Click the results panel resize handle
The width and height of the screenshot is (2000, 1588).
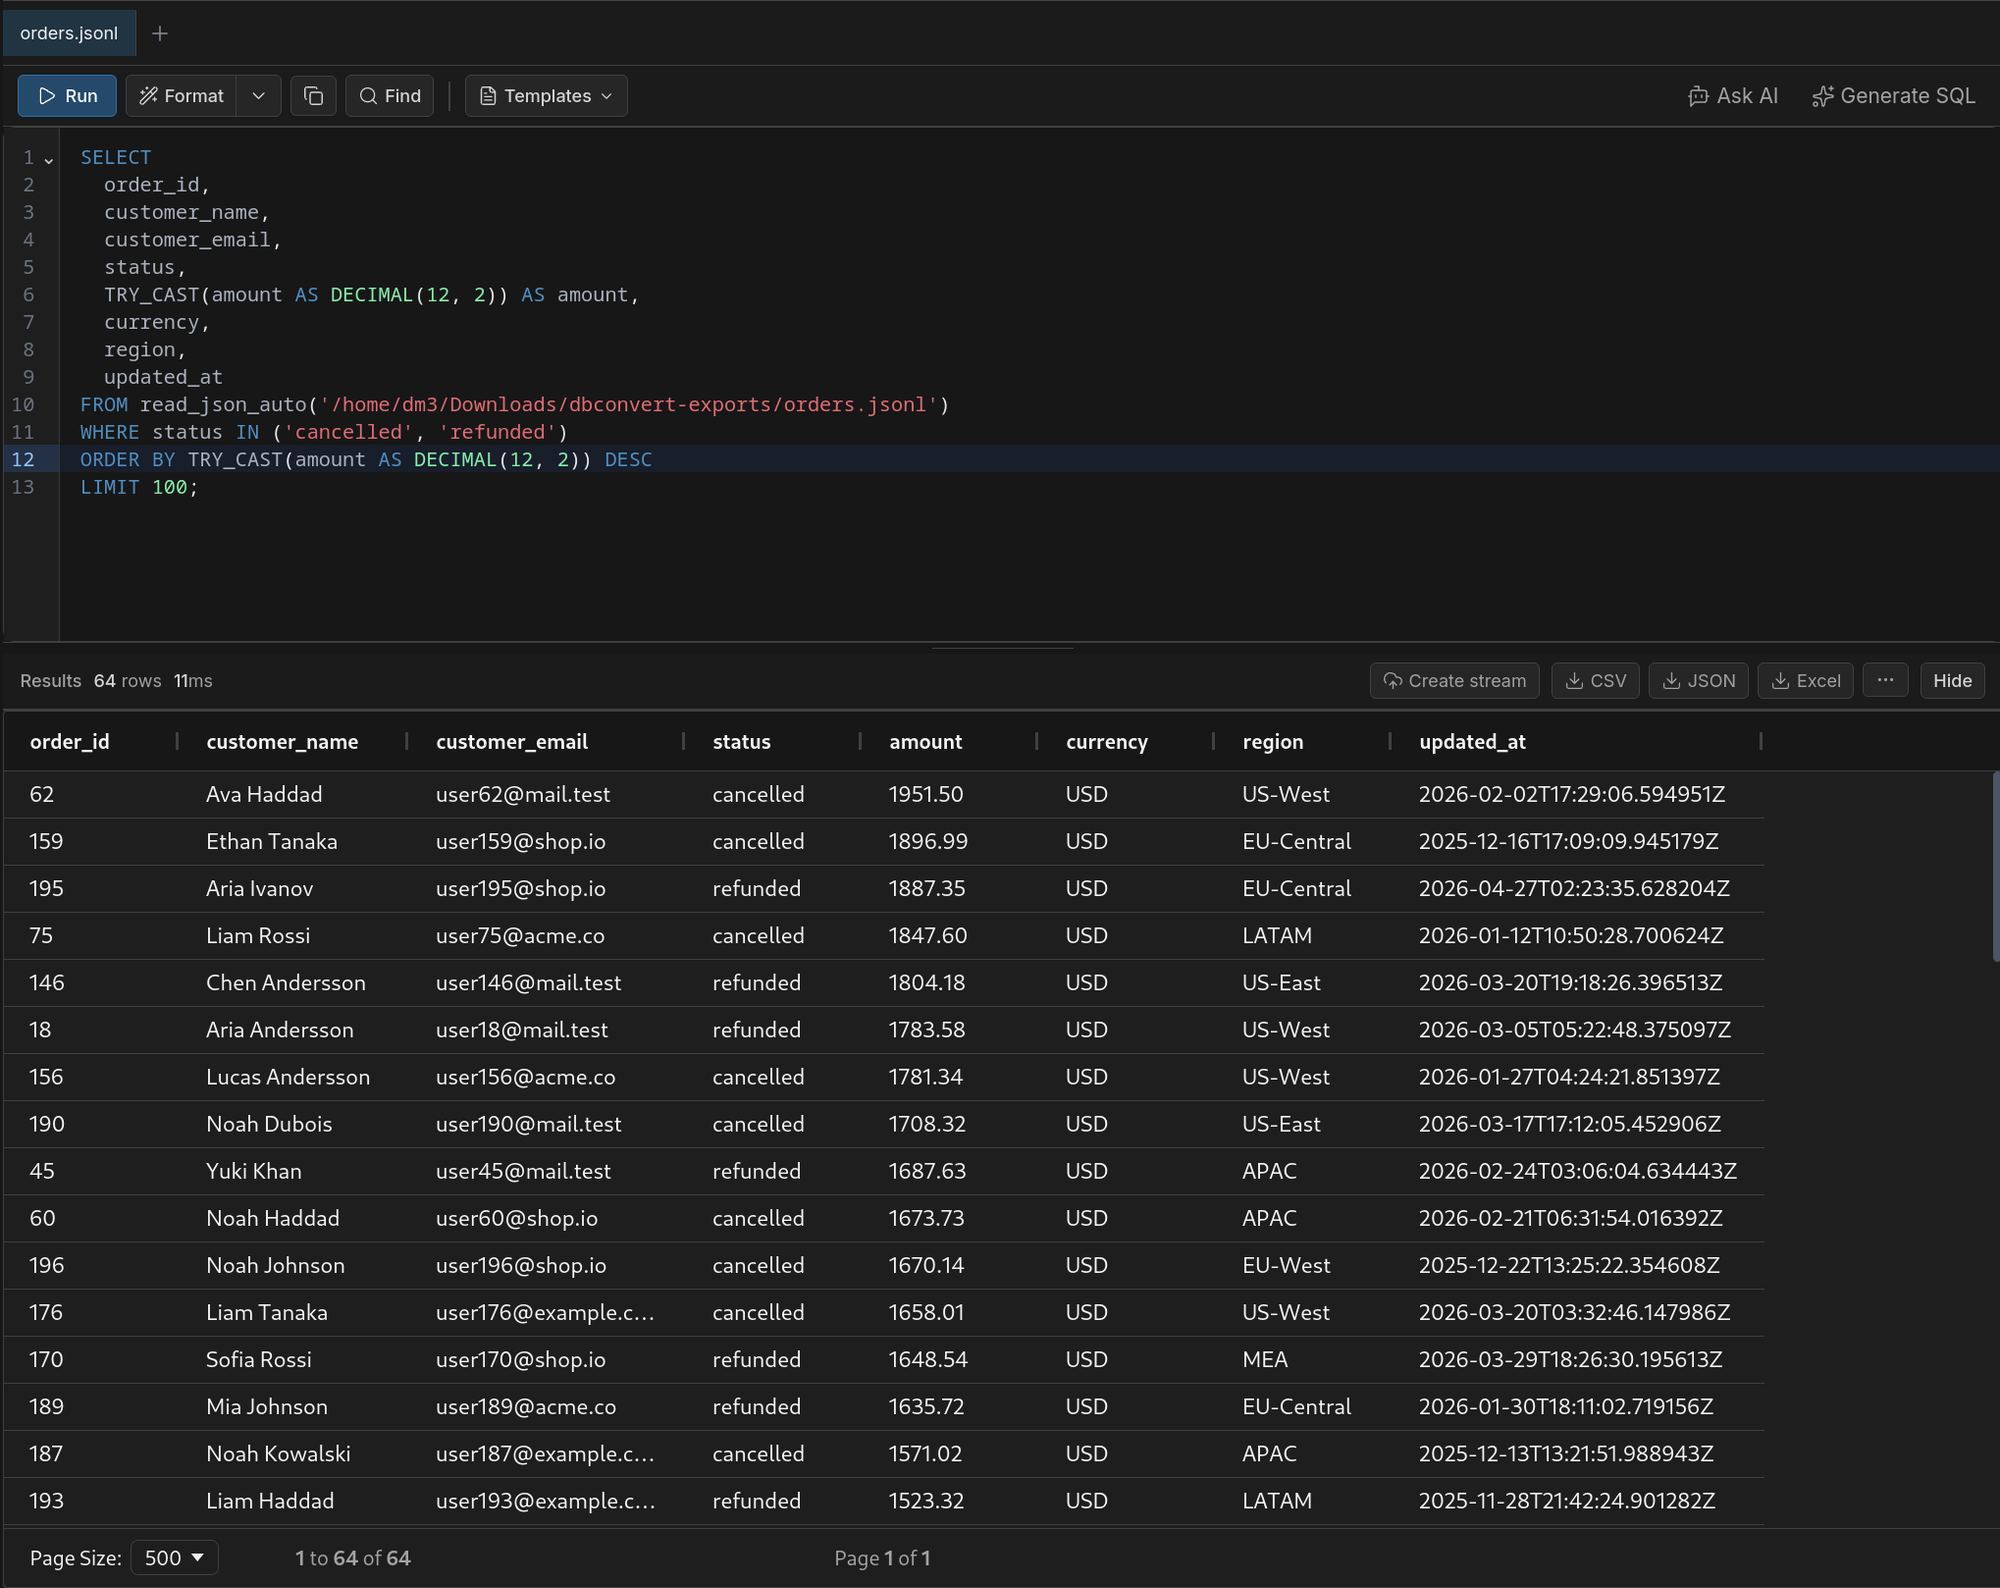click(x=1002, y=647)
